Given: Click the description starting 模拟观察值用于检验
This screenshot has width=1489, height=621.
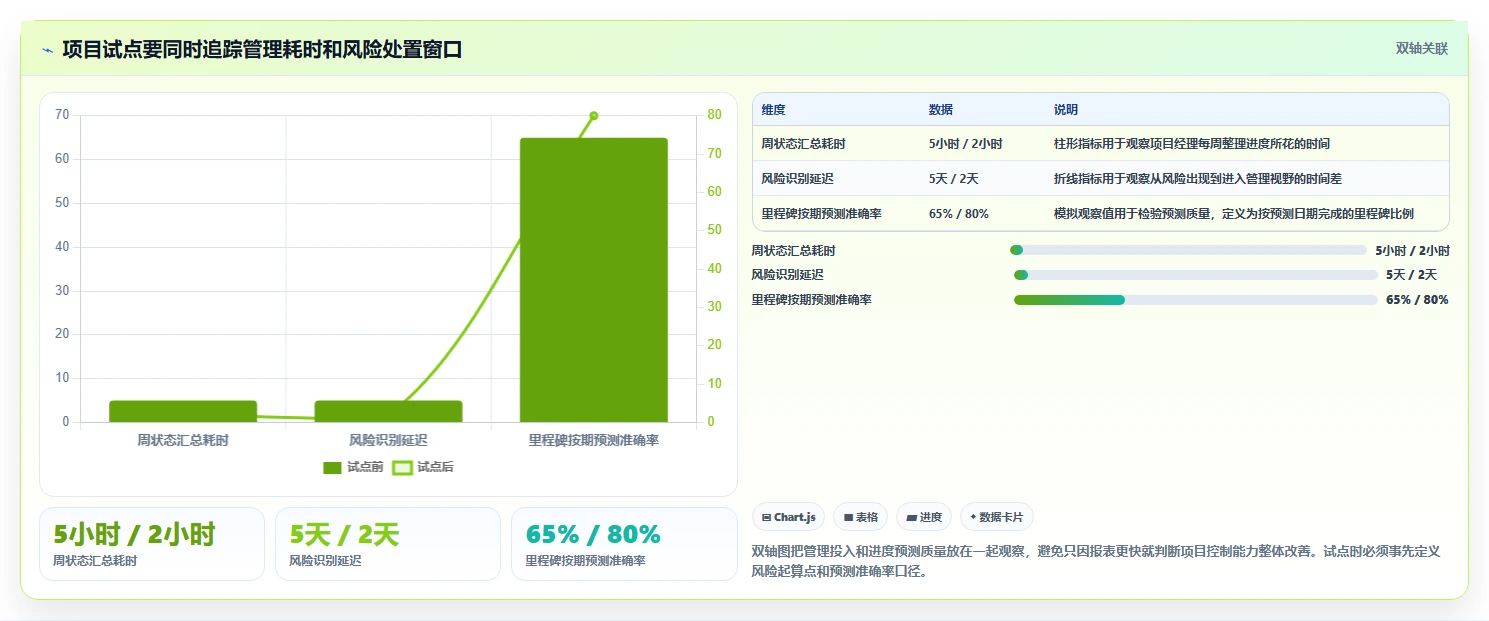Looking at the screenshot, I should pyautogui.click(x=1234, y=214).
